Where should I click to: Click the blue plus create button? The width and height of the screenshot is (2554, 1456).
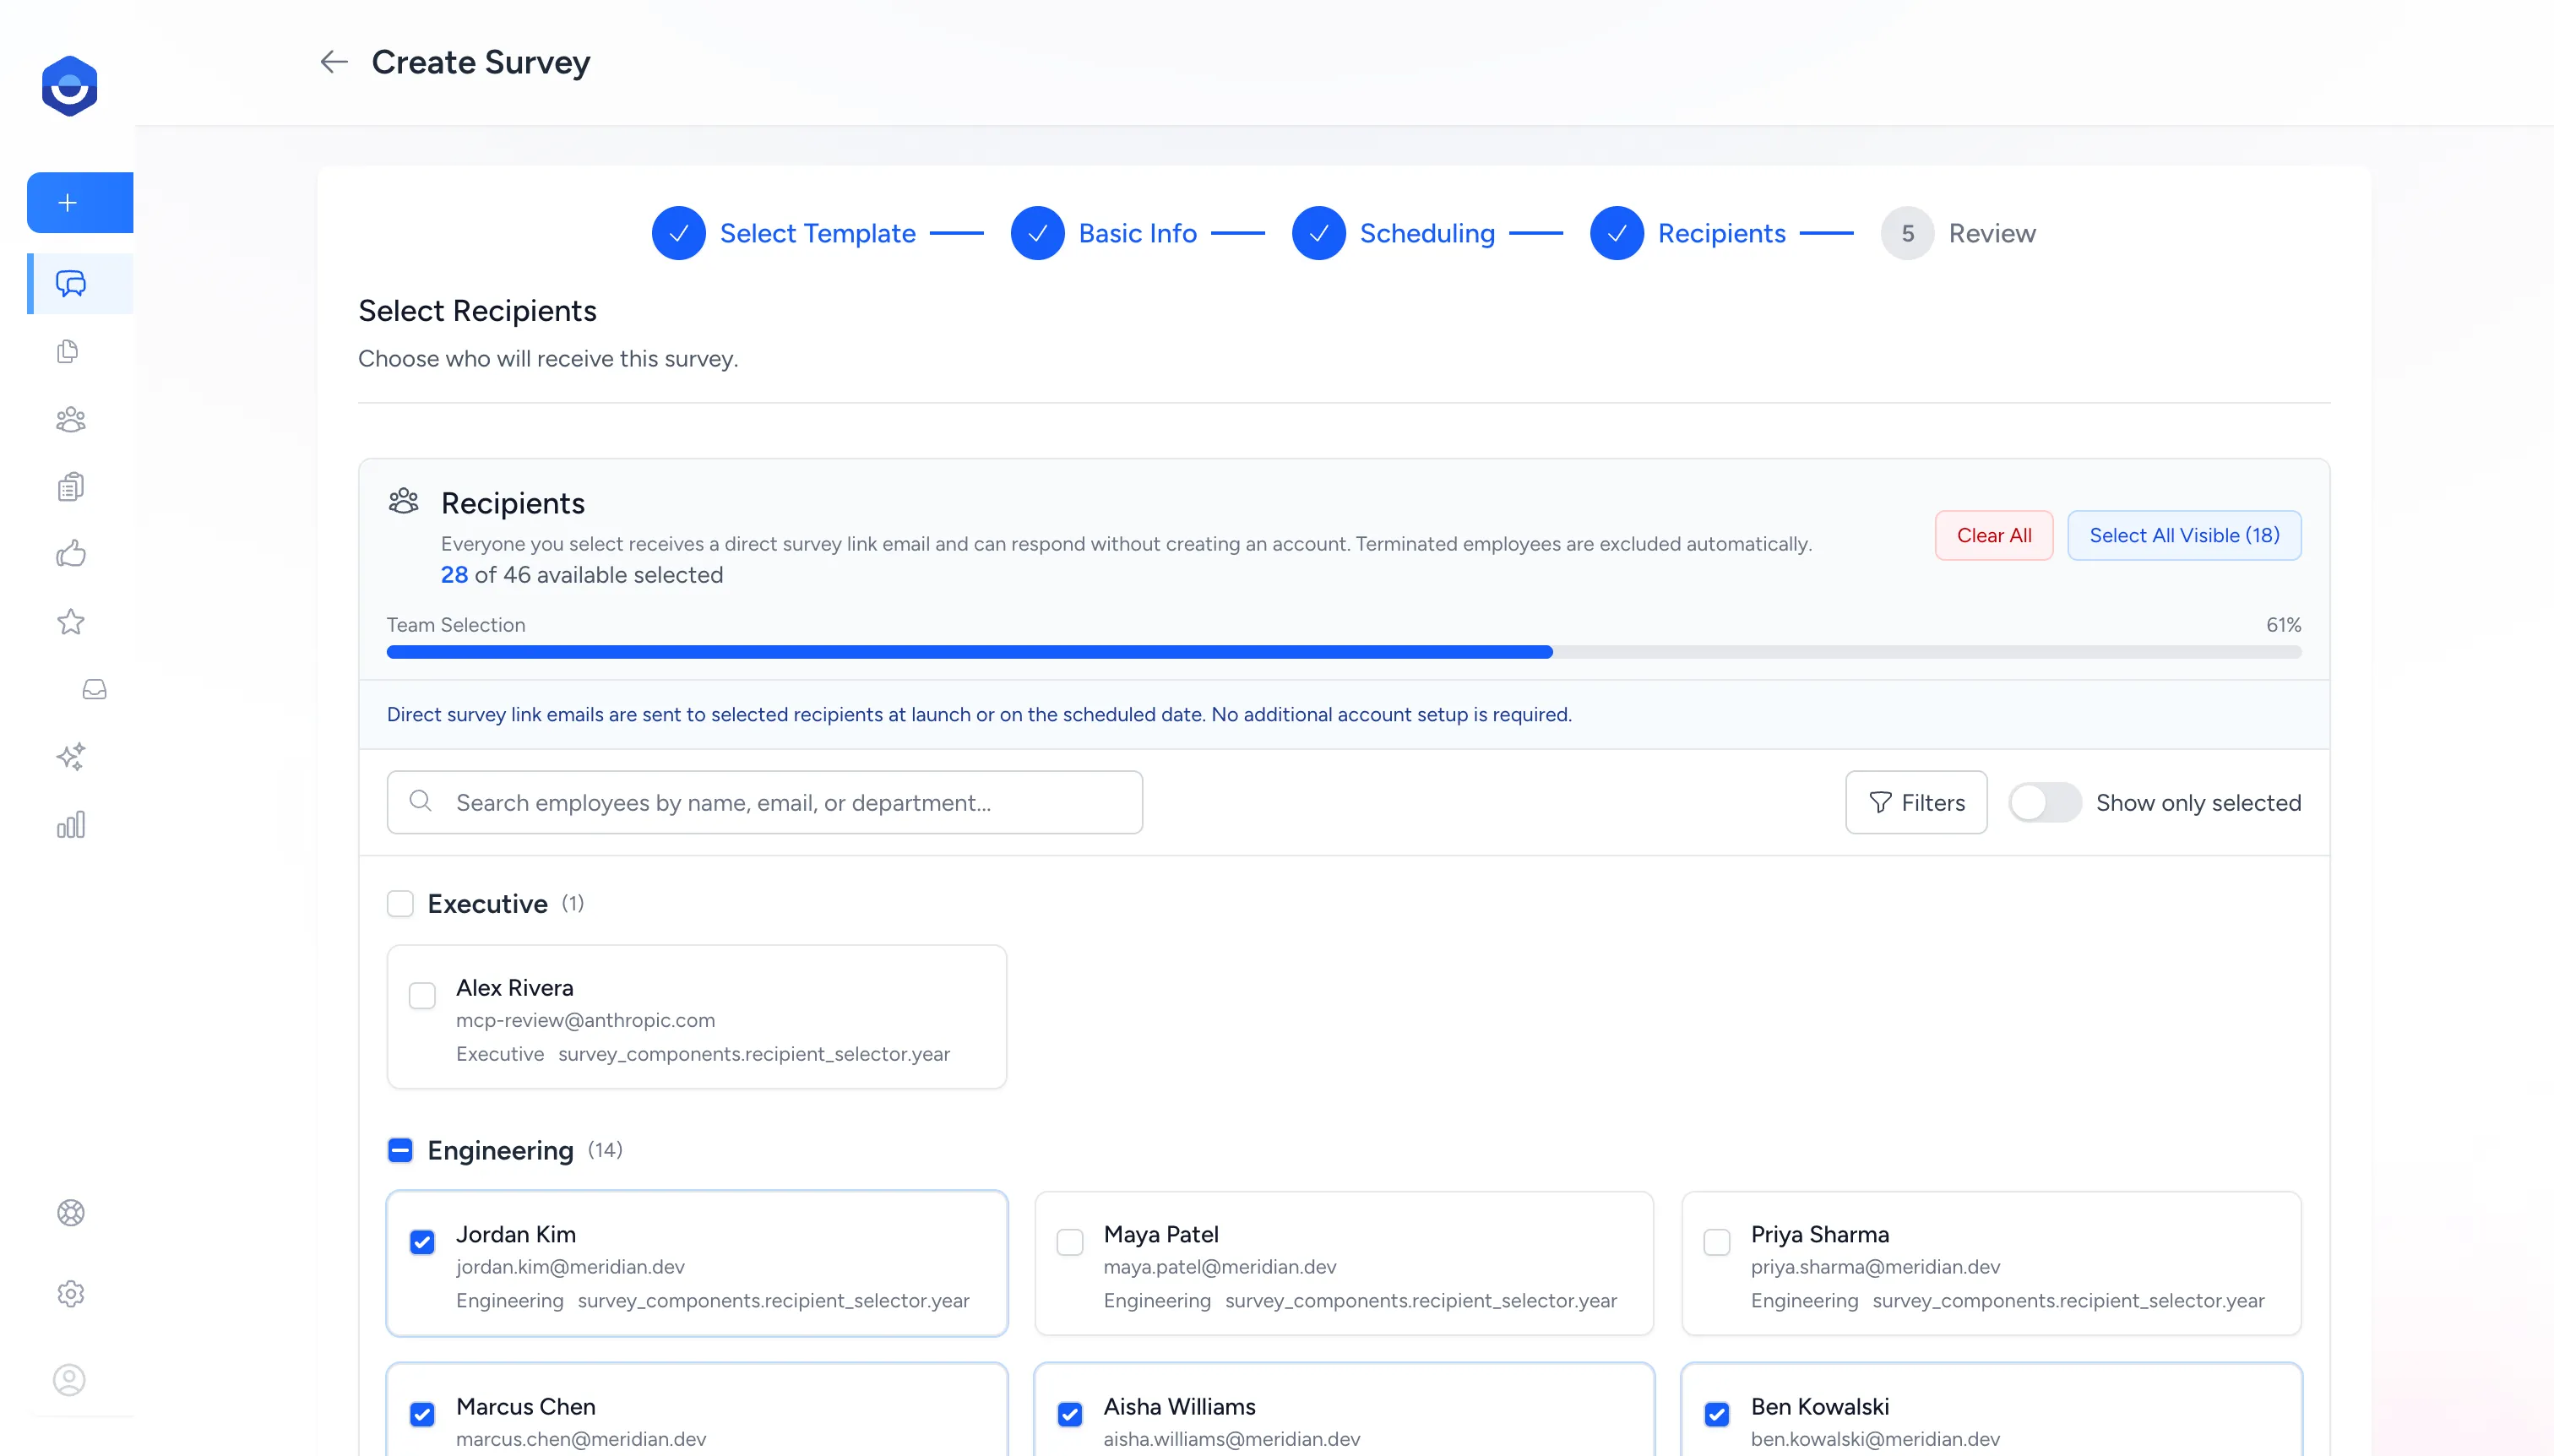pos(68,203)
